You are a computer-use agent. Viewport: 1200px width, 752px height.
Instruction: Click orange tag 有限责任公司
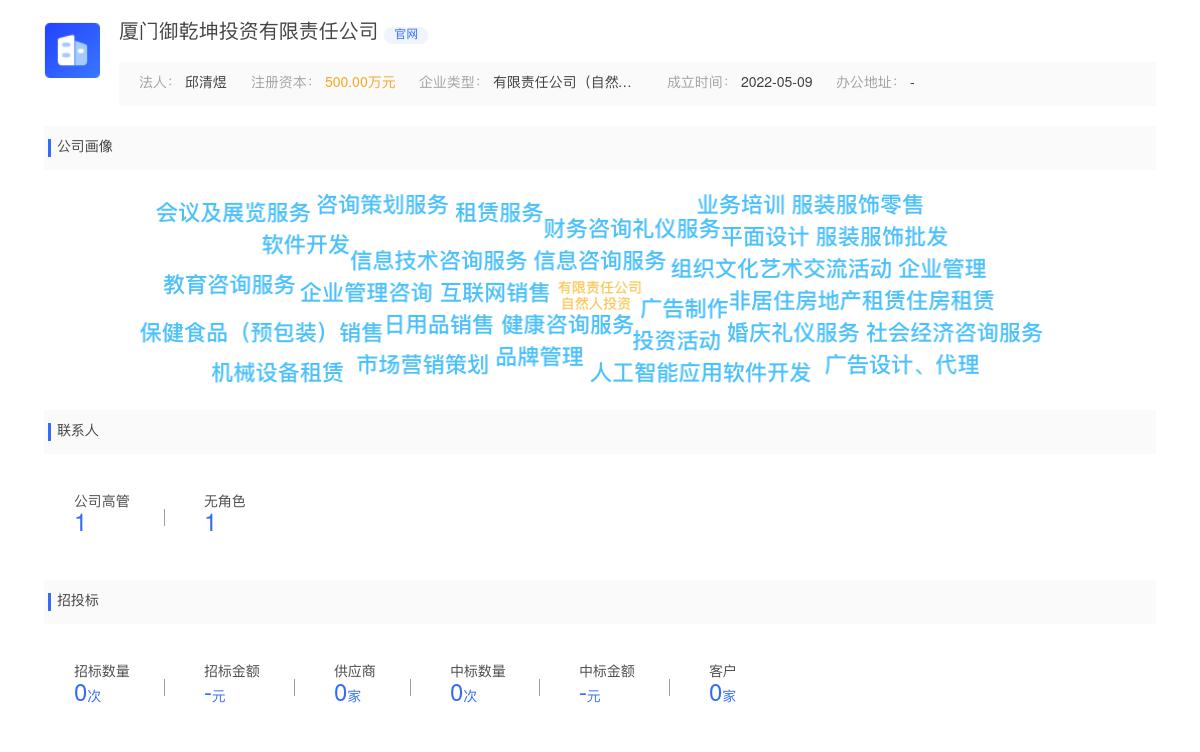pos(600,288)
